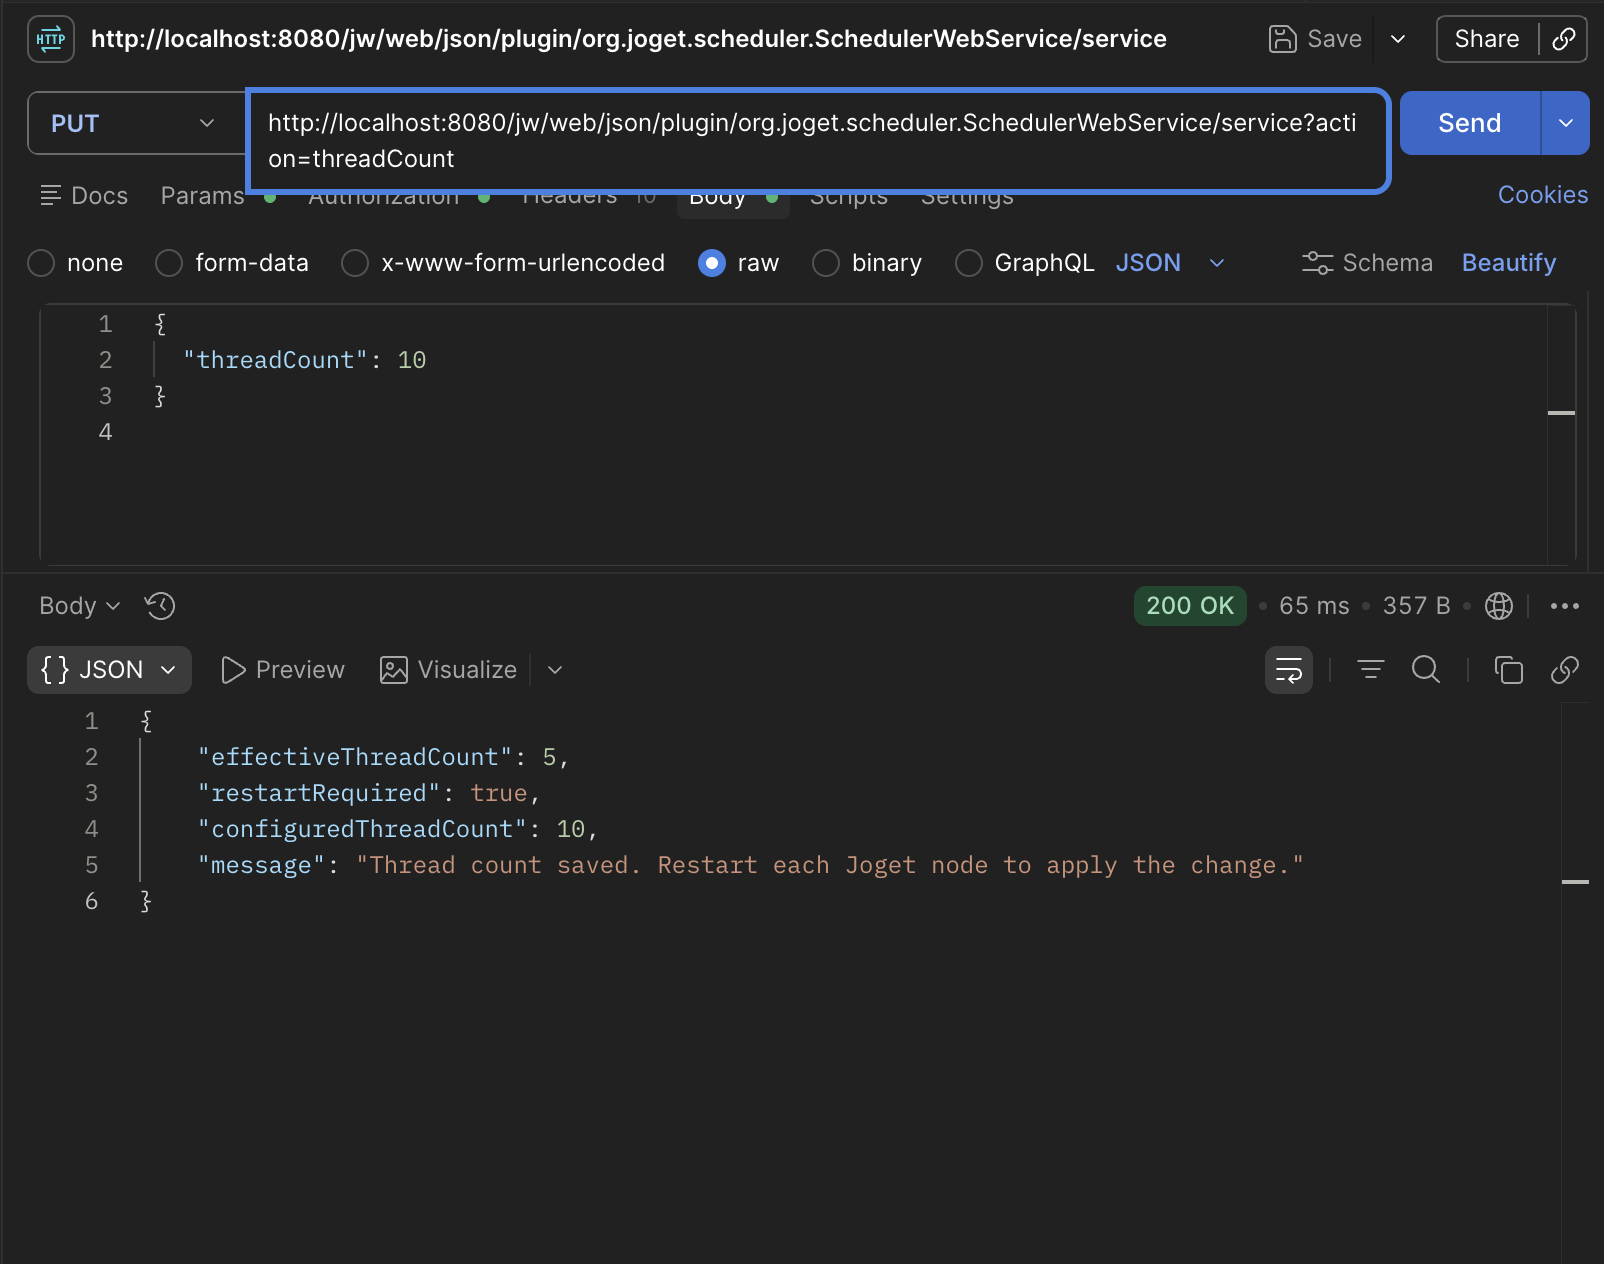Expand the Send button arrow options
The width and height of the screenshot is (1604, 1264).
pos(1566,123)
